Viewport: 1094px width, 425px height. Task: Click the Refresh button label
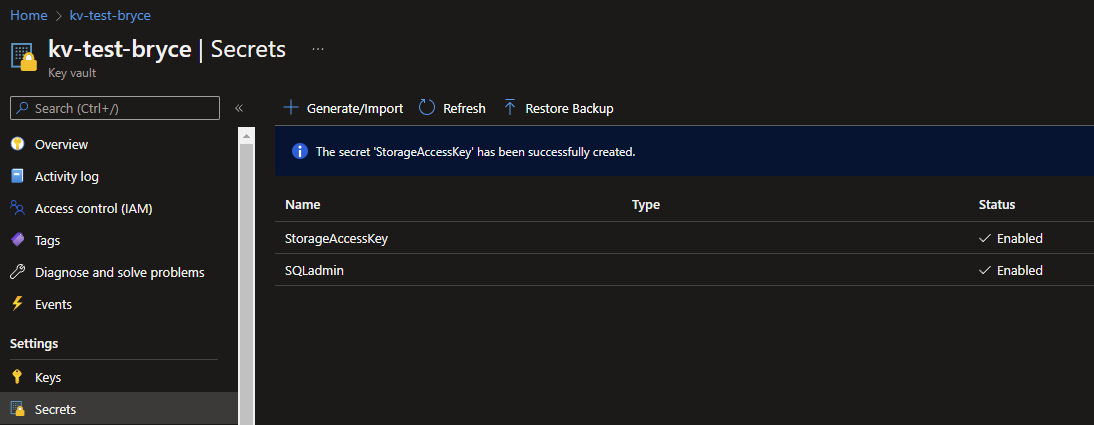pos(464,108)
